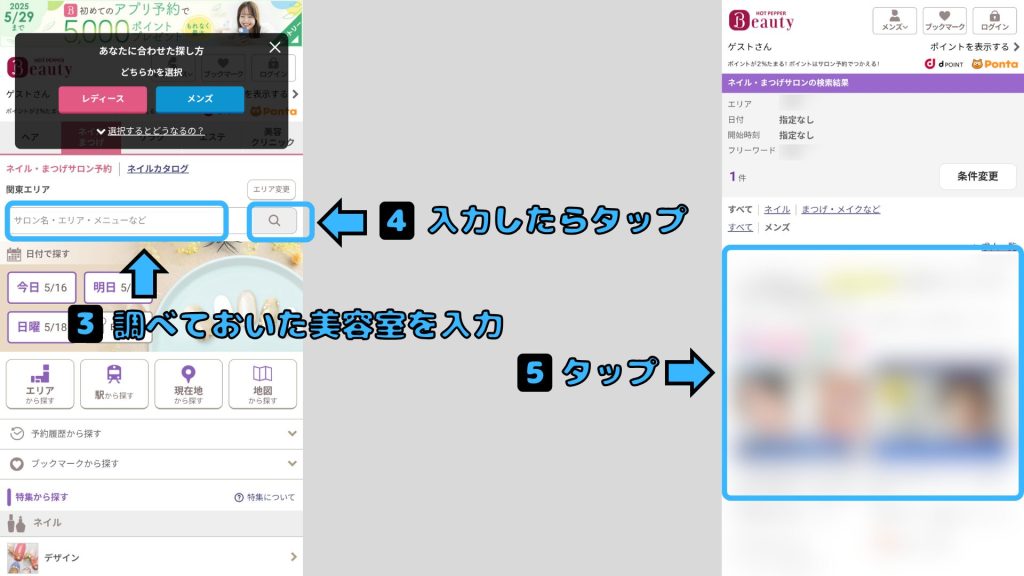This screenshot has width=1024, height=576.
Task: Click the magnifying glass search button
Action: point(275,221)
